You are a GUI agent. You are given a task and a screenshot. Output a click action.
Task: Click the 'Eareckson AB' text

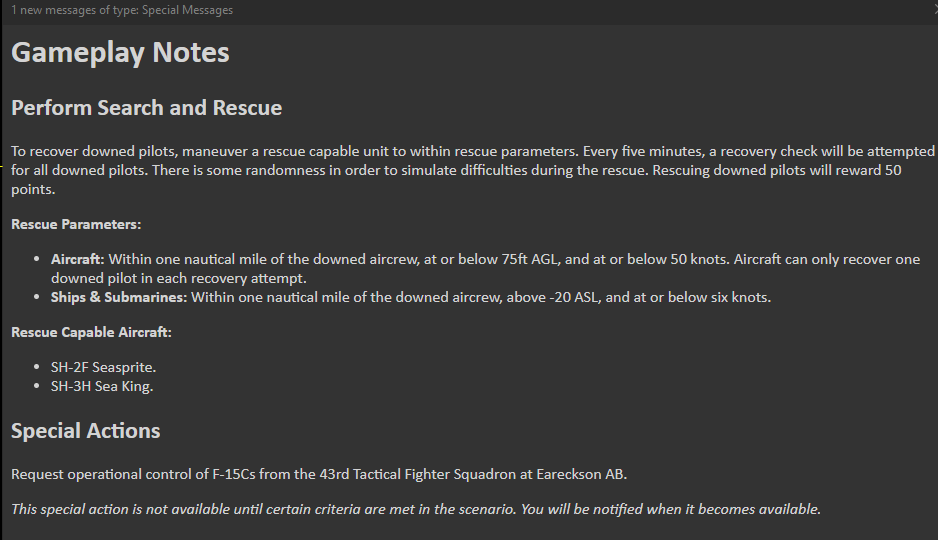point(580,474)
